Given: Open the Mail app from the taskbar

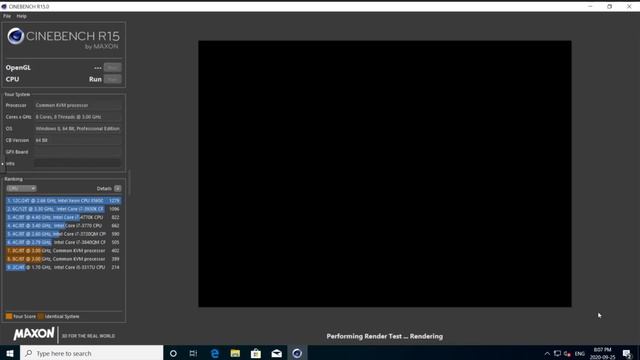Looking at the screenshot, I should 276,353.
